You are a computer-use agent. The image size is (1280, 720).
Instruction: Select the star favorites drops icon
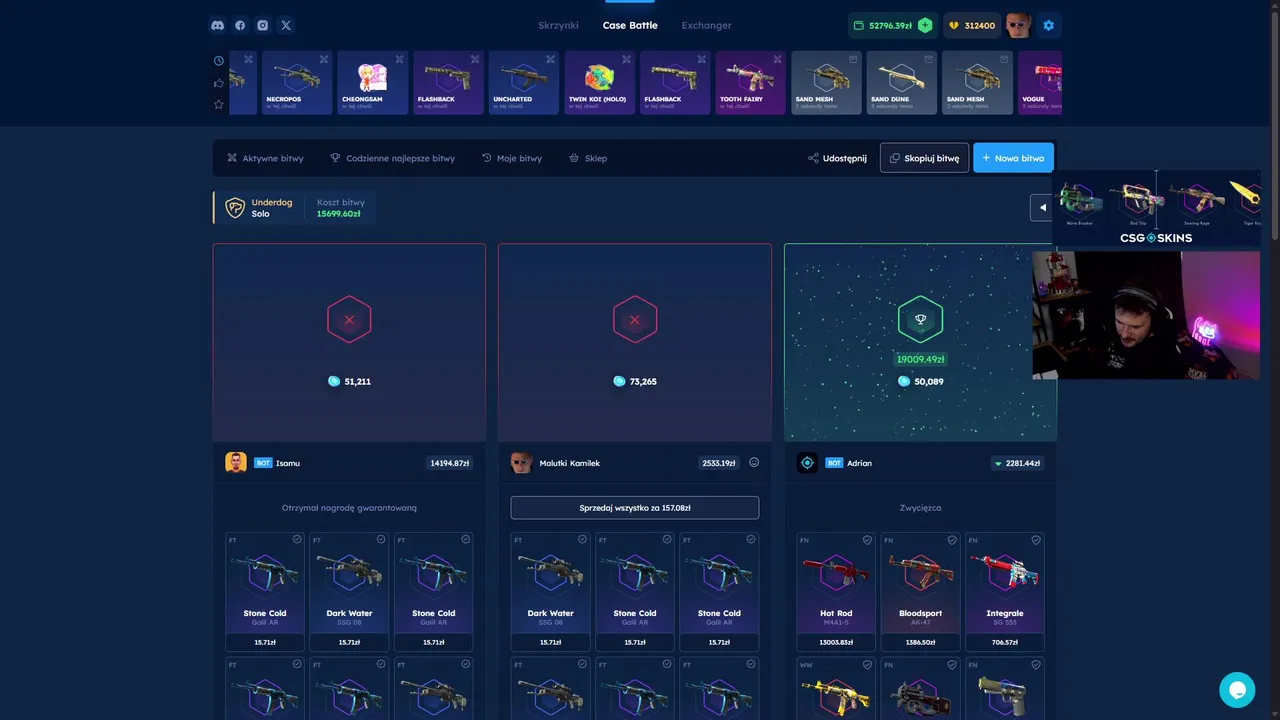click(x=219, y=104)
